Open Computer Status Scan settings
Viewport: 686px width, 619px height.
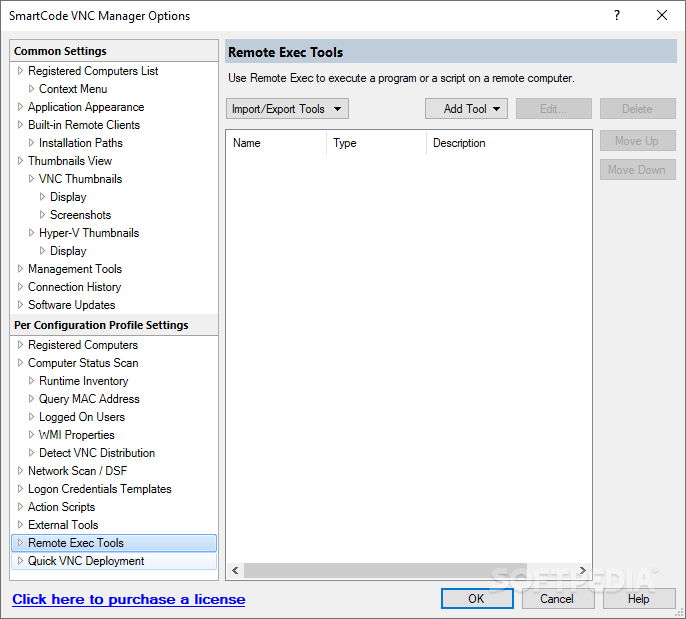tap(83, 363)
